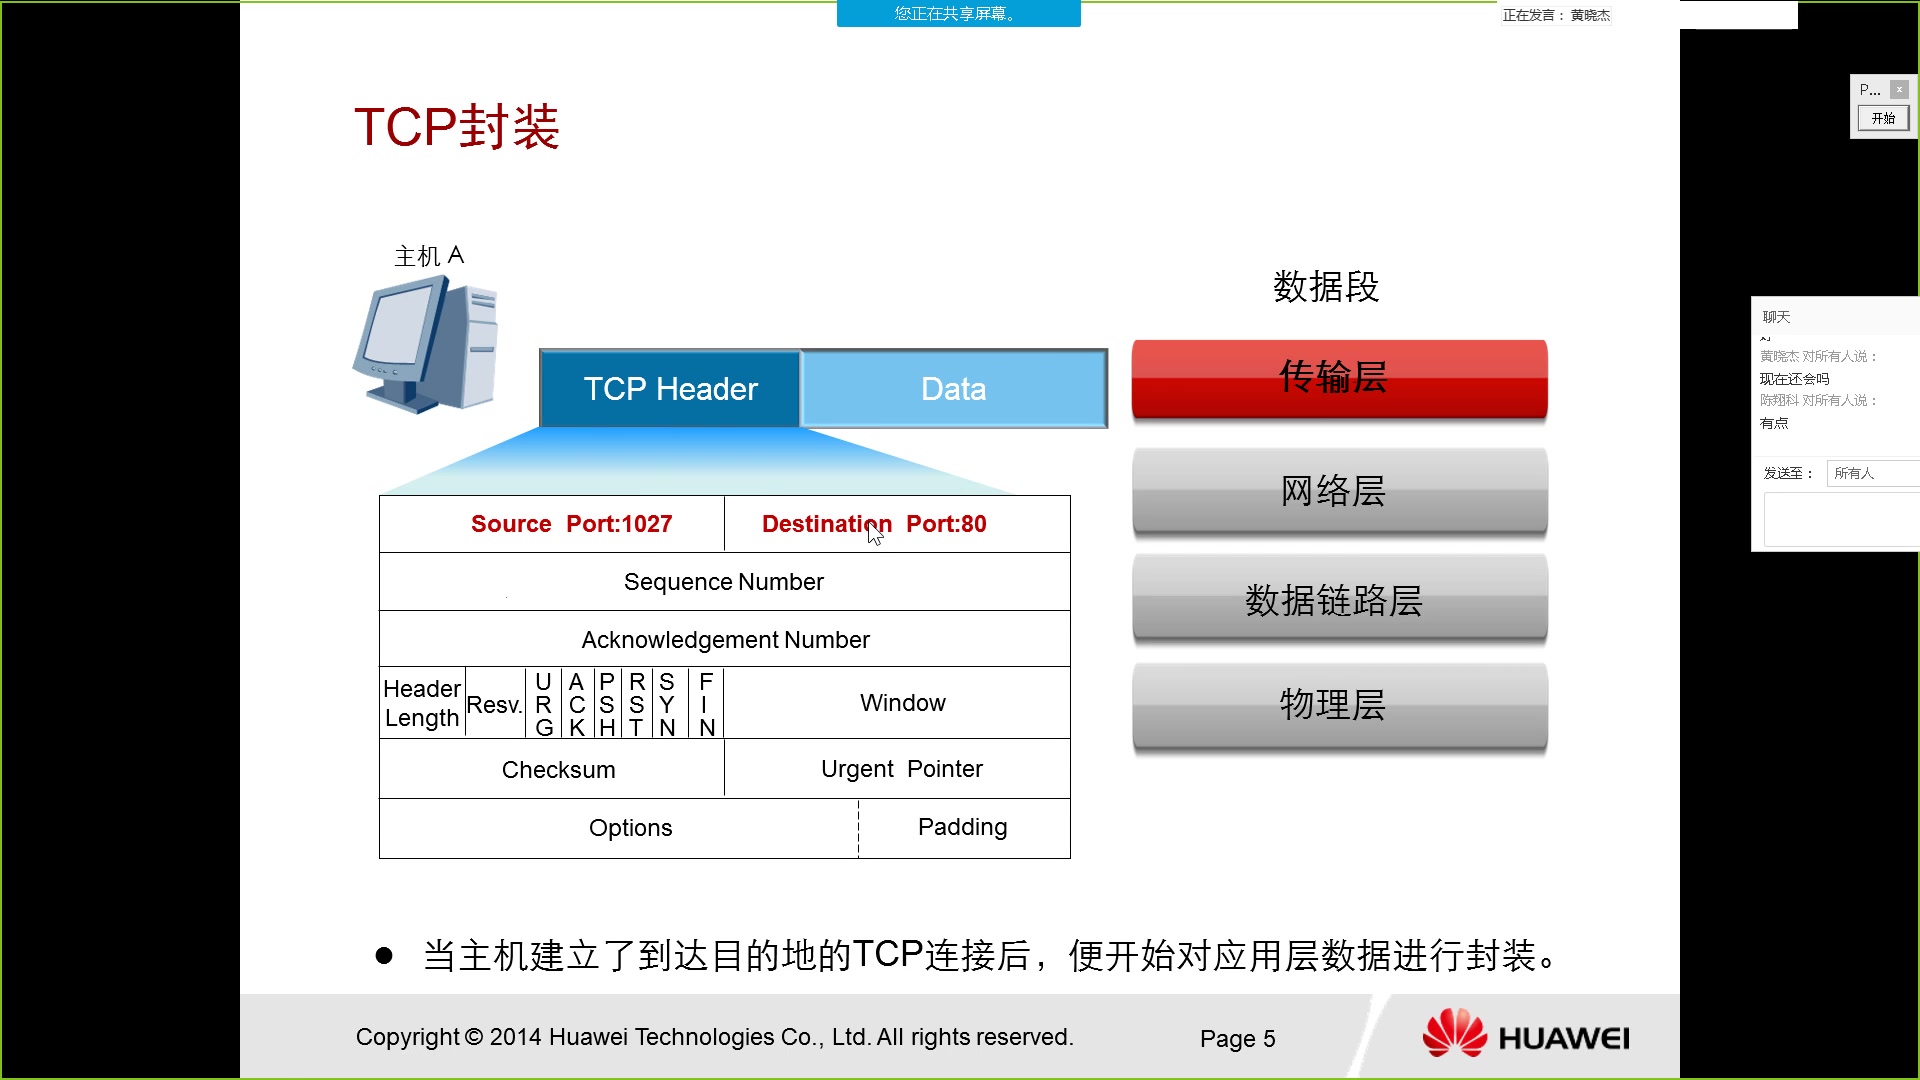Close the small P... floating panel
The width and height of the screenshot is (1920, 1080).
pyautogui.click(x=1899, y=89)
